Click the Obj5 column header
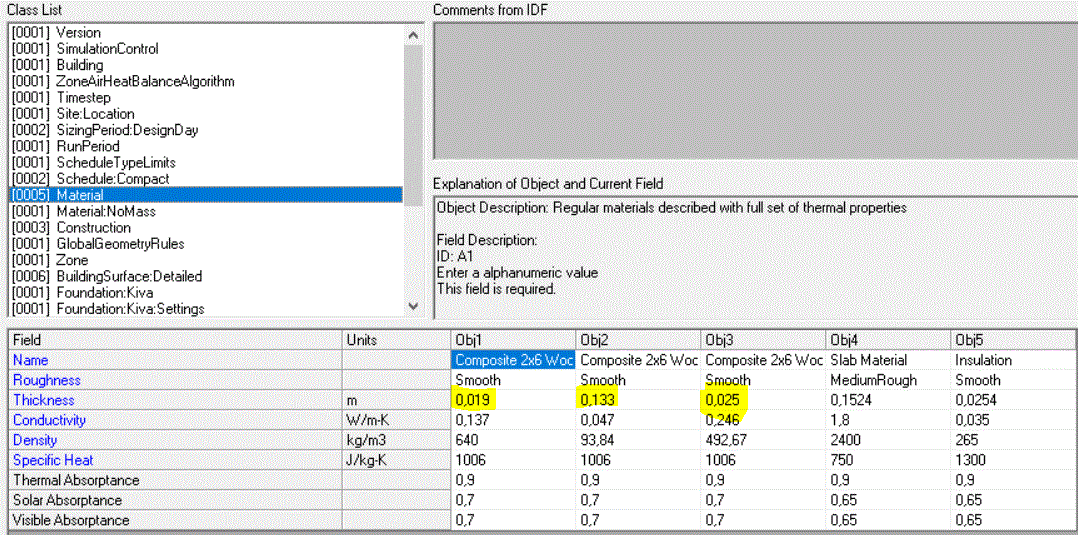Screen dimensions: 1078x535 (x=1014, y=340)
